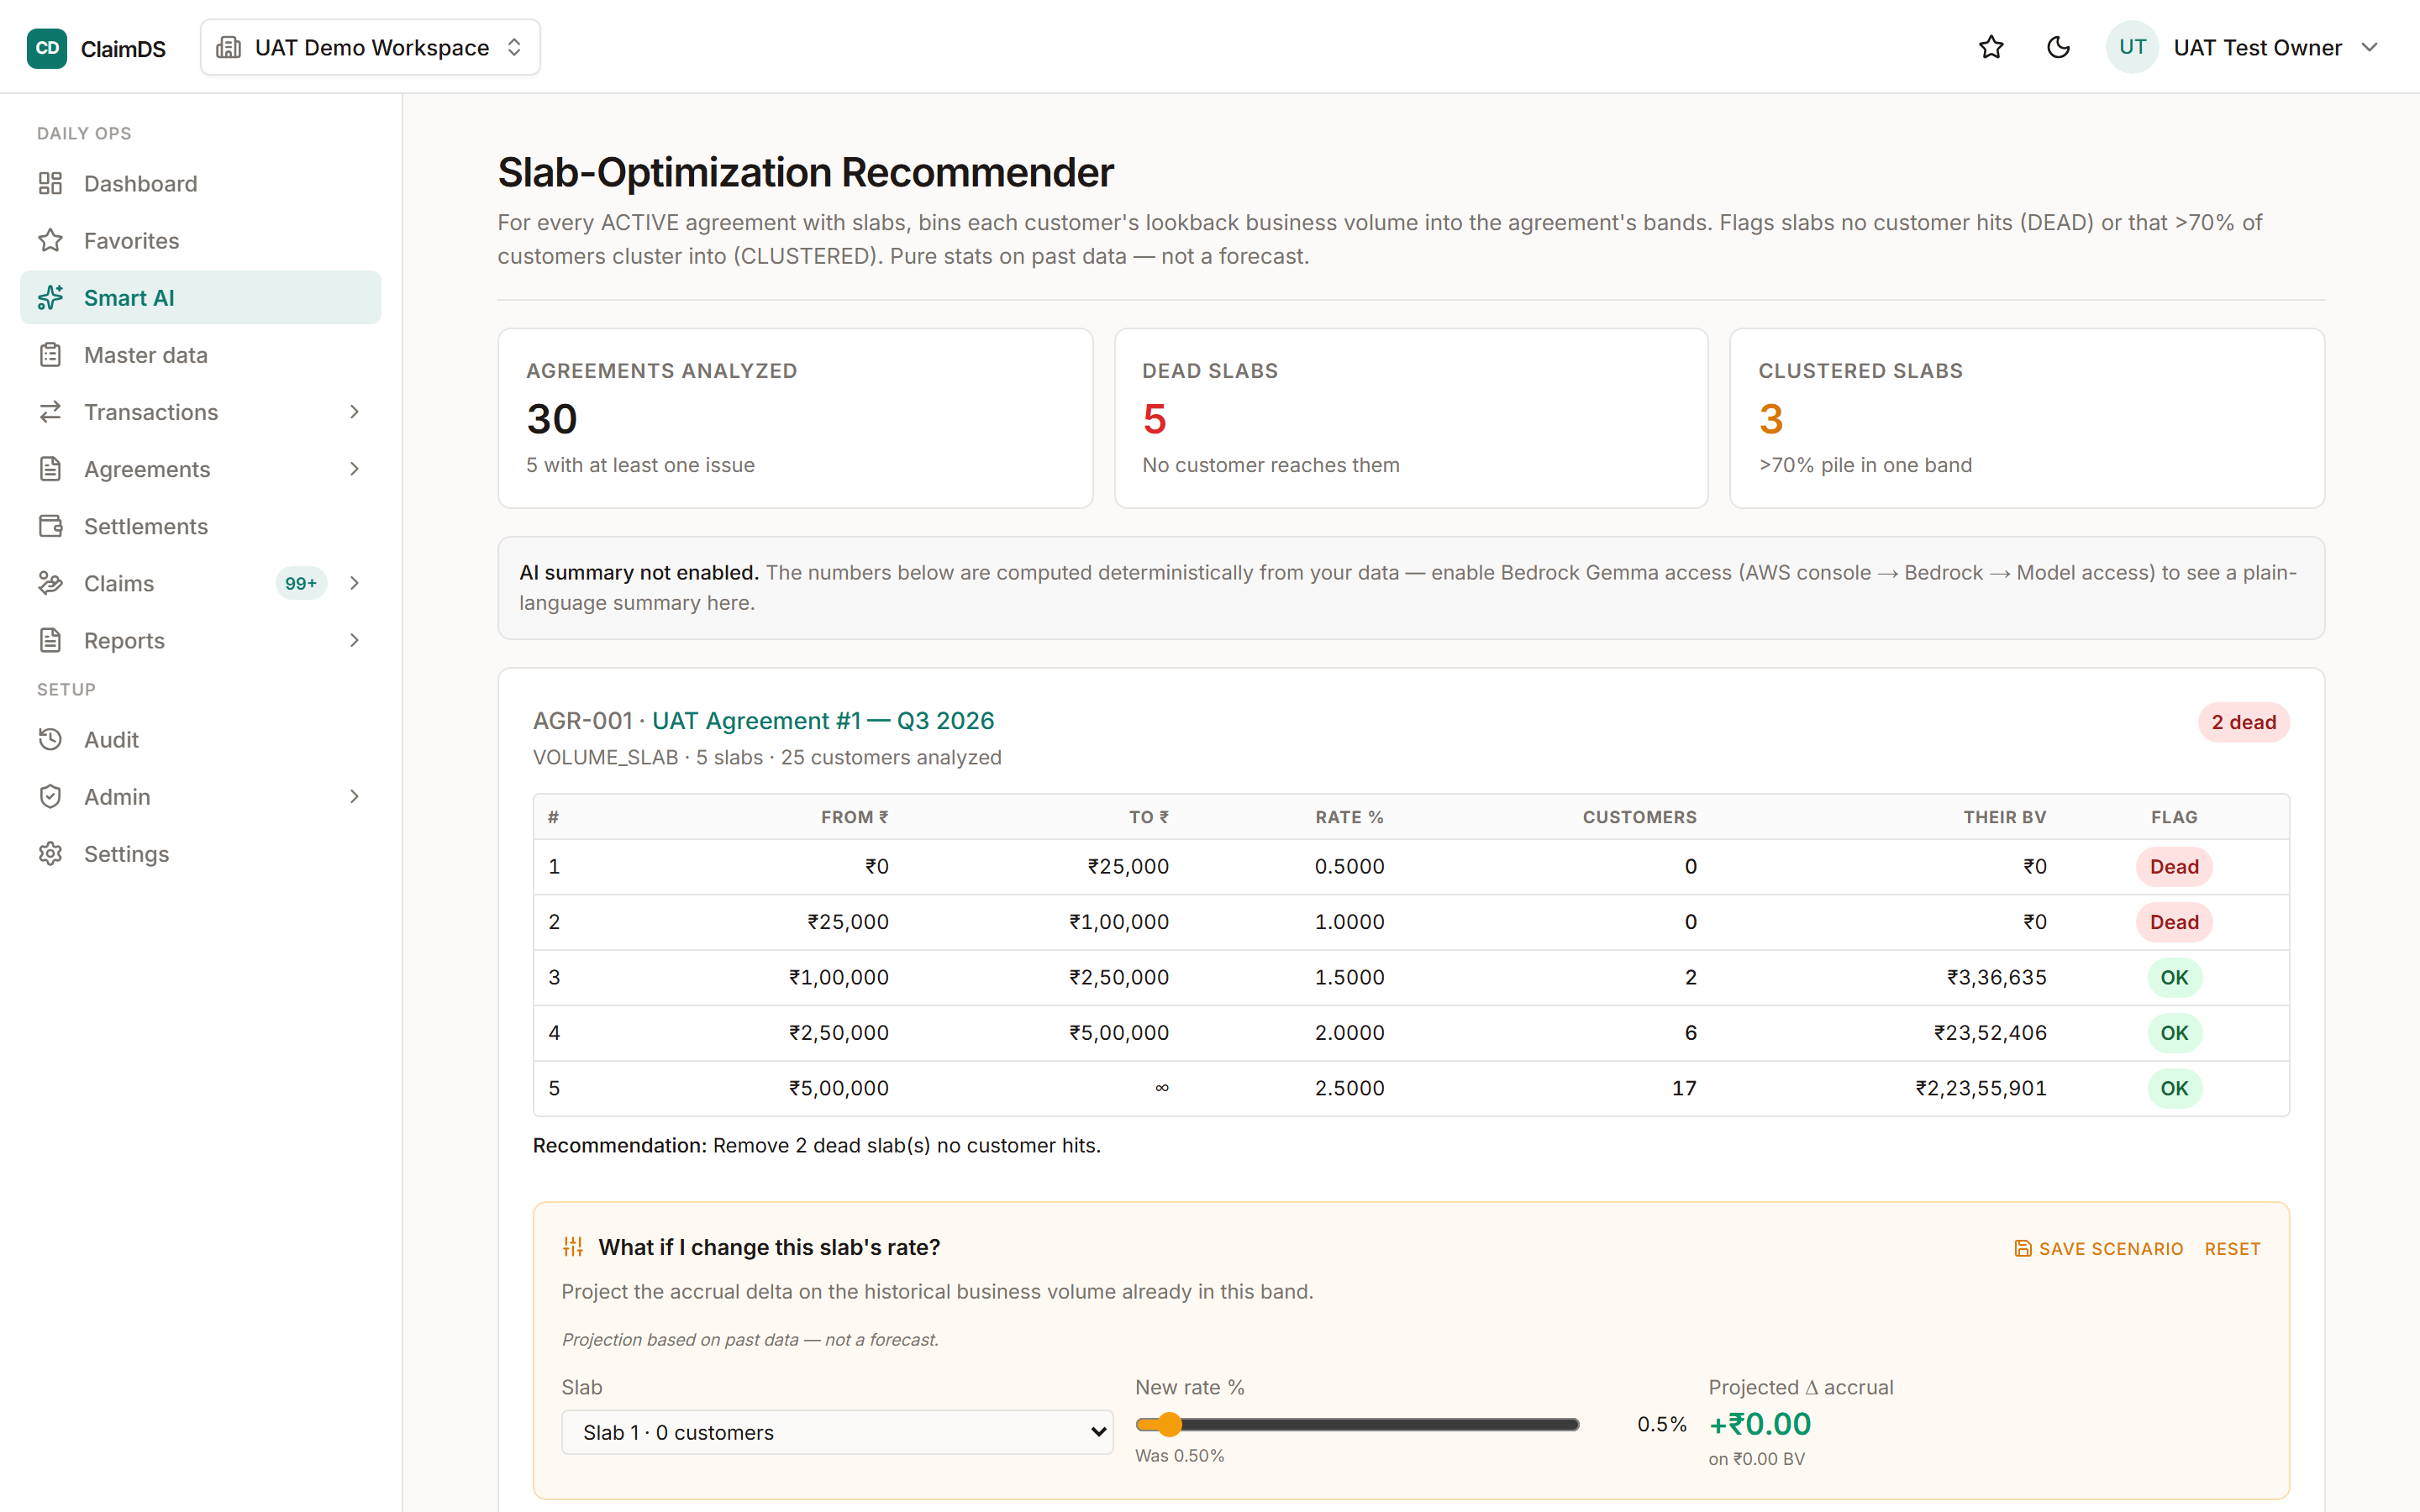Navigate to Settlements

200,526
